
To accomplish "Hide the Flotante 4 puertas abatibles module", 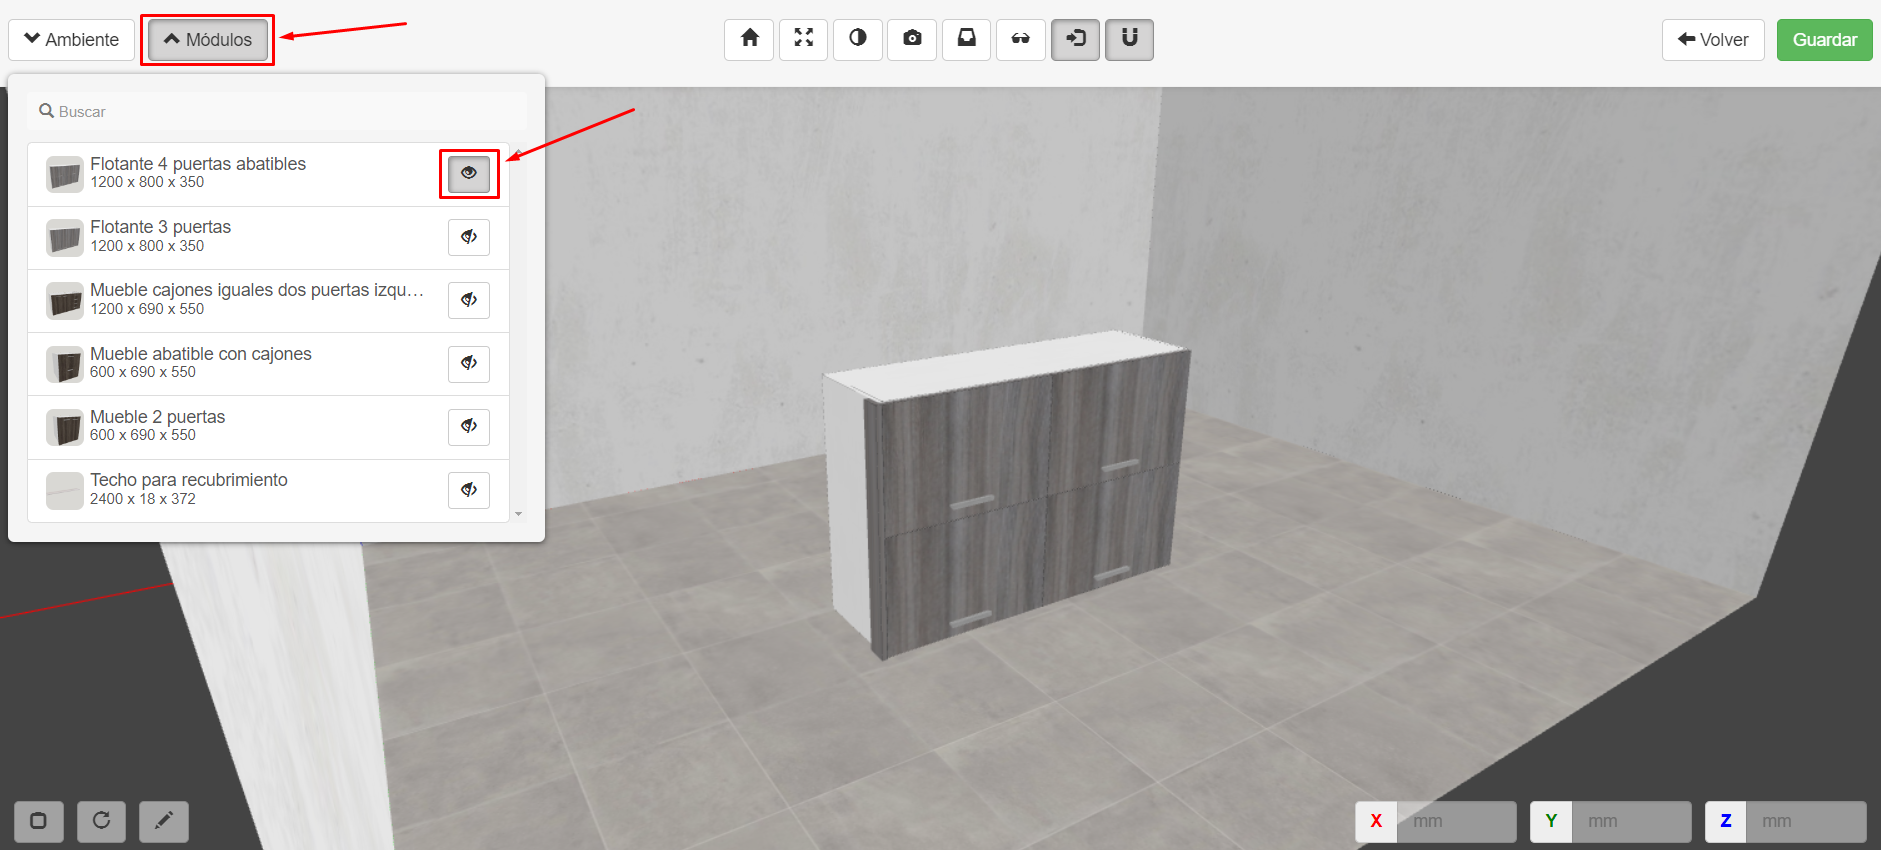I will point(469,174).
